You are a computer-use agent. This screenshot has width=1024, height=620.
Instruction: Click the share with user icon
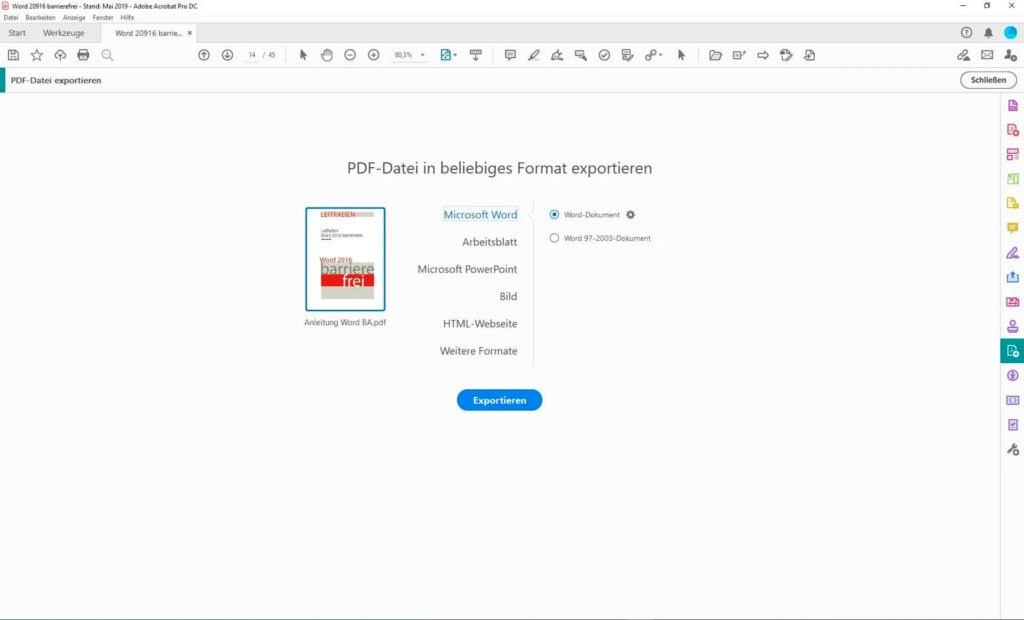1010,56
